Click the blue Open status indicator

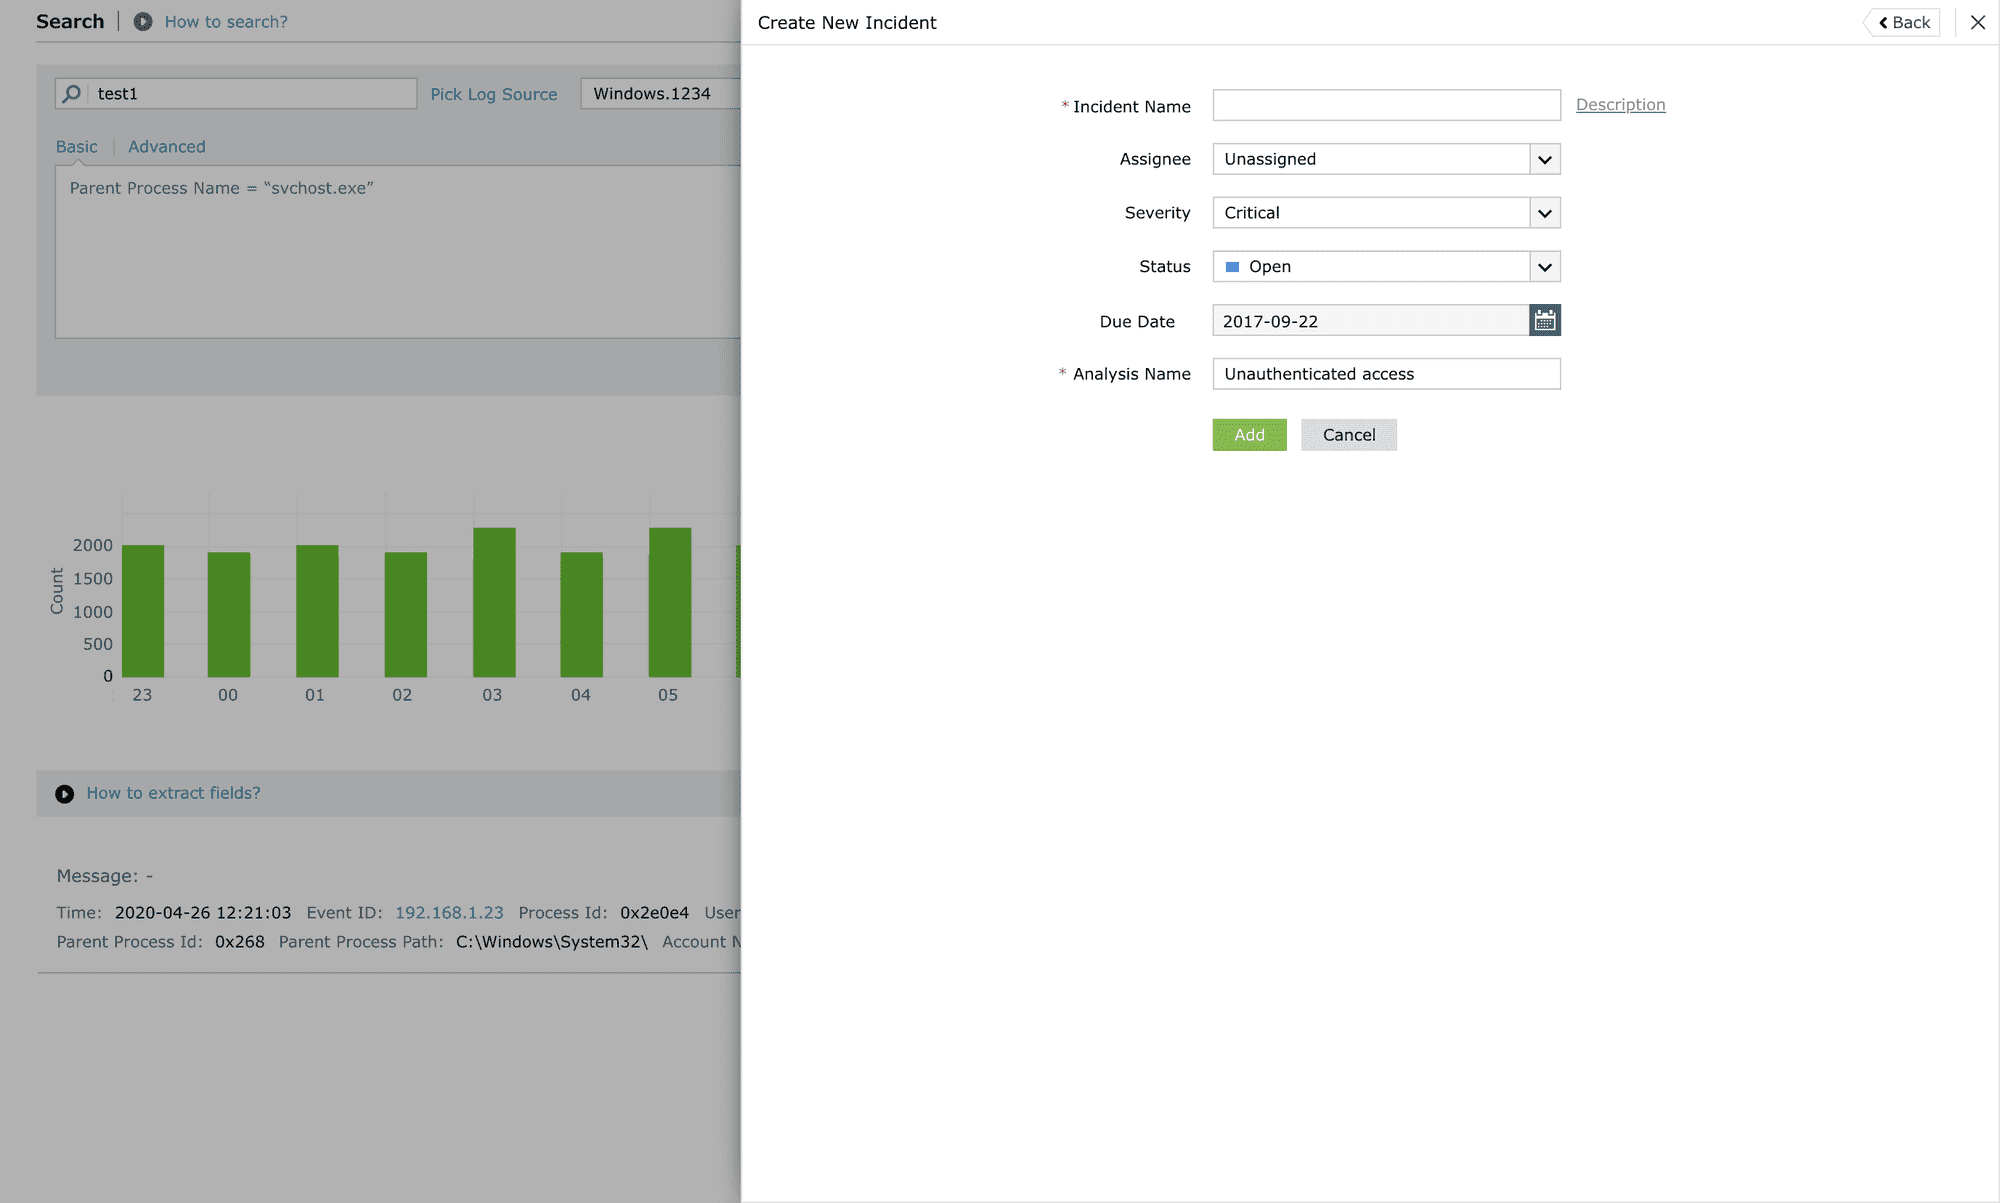coord(1234,266)
